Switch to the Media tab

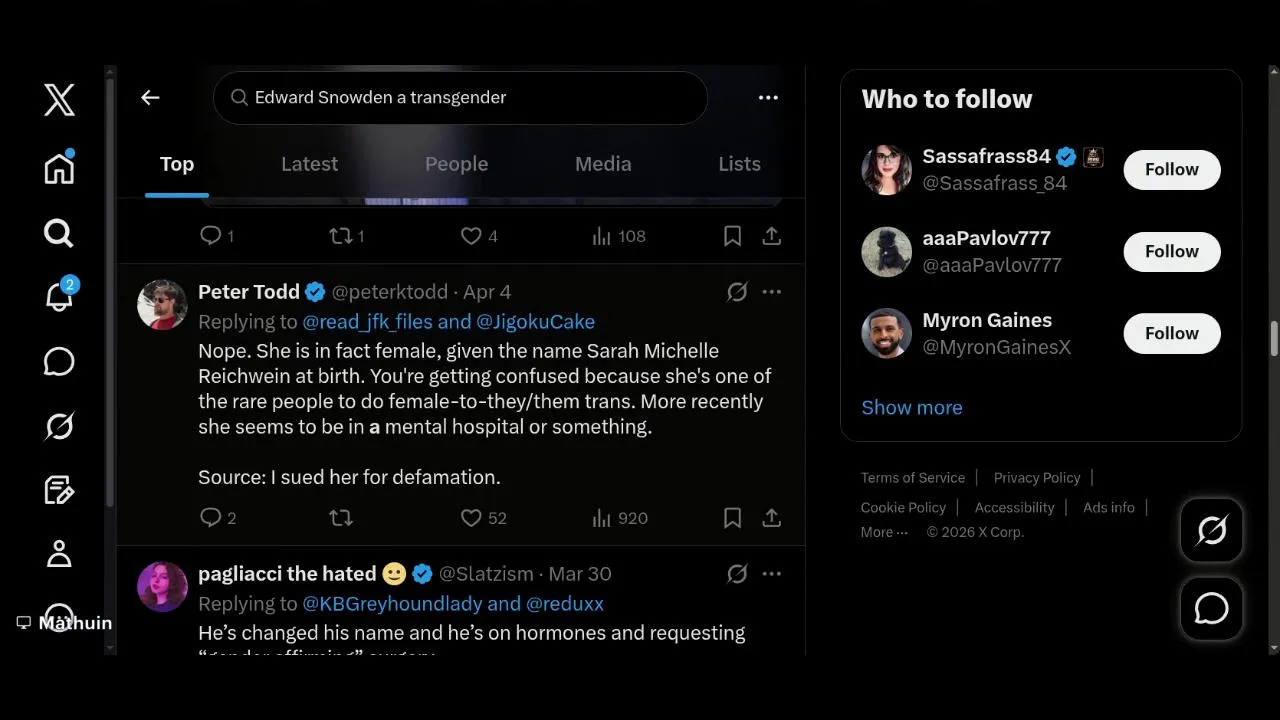click(603, 164)
